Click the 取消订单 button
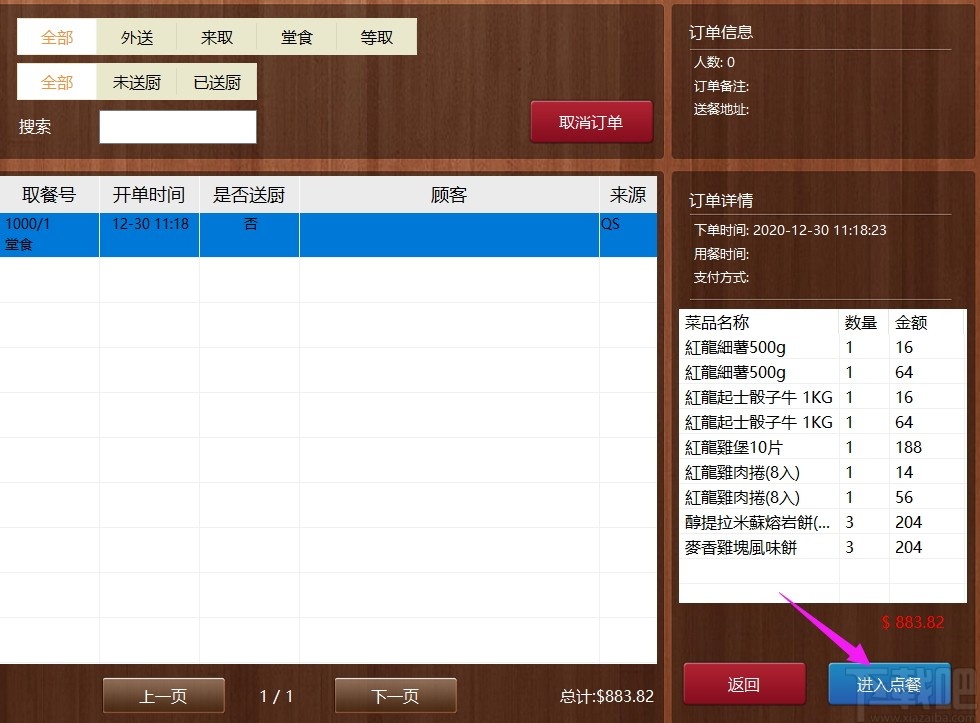Image resolution: width=980 pixels, height=723 pixels. pyautogui.click(x=591, y=120)
